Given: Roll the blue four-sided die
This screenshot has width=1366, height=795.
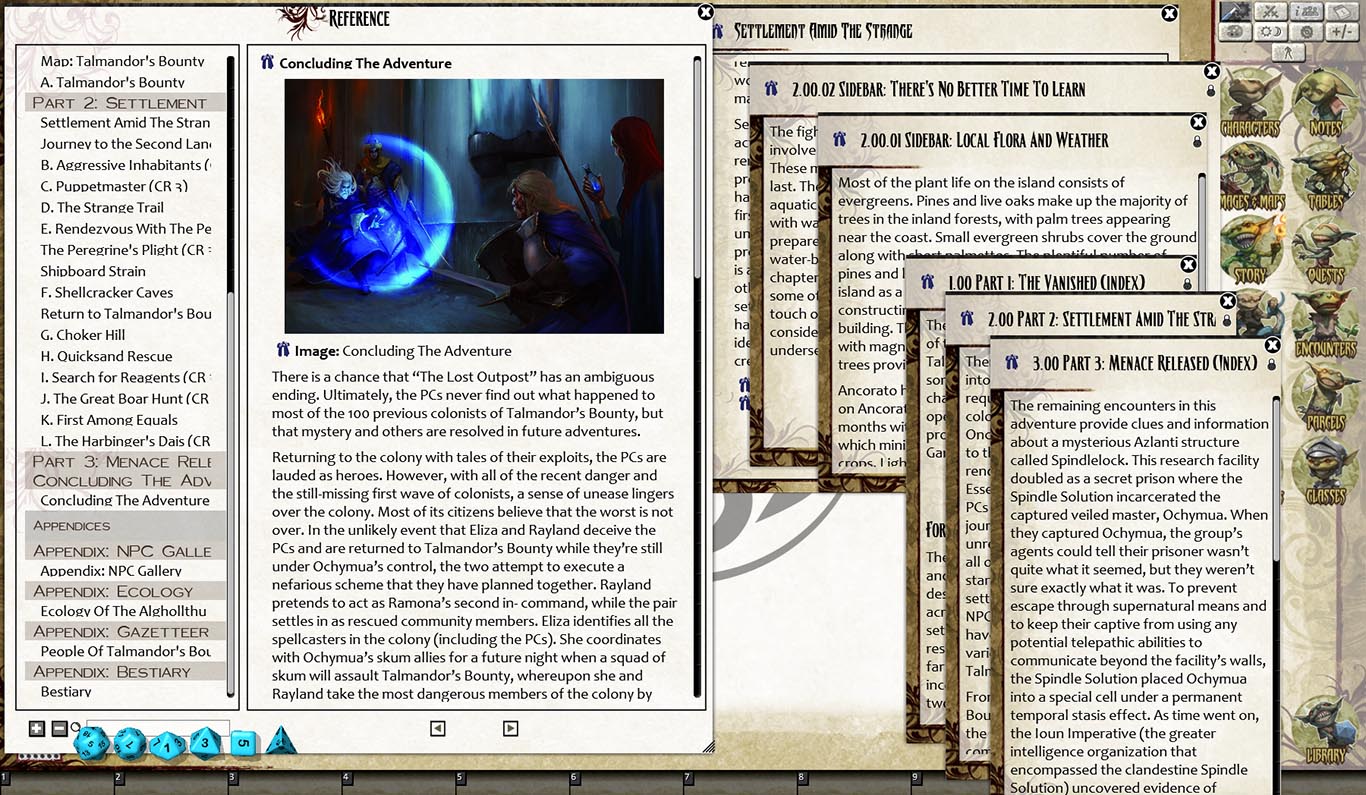Looking at the screenshot, I should (280, 743).
